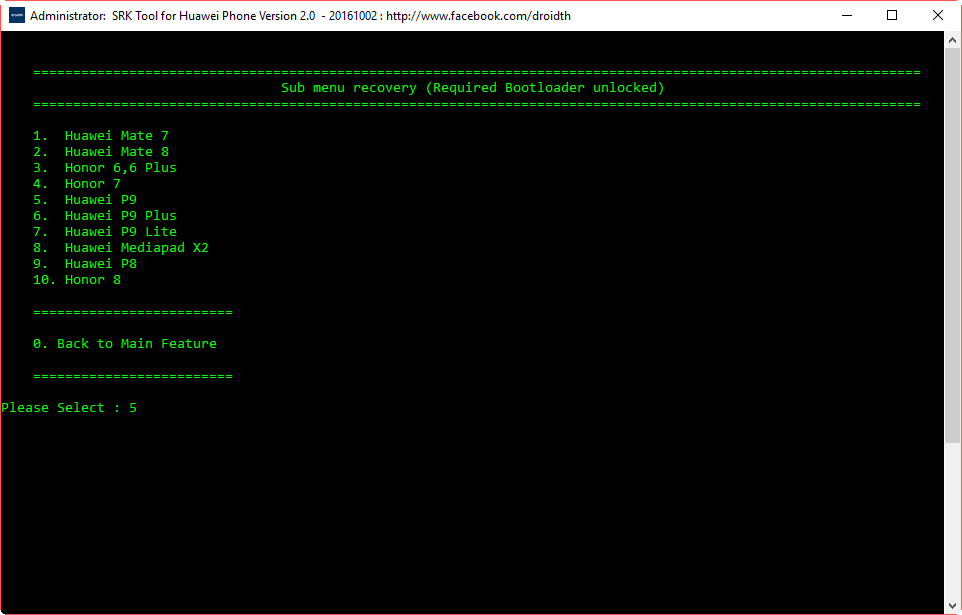The image size is (962, 615).
Task: Select the line '8. Huawei Mediapad X2'
Action: point(120,247)
